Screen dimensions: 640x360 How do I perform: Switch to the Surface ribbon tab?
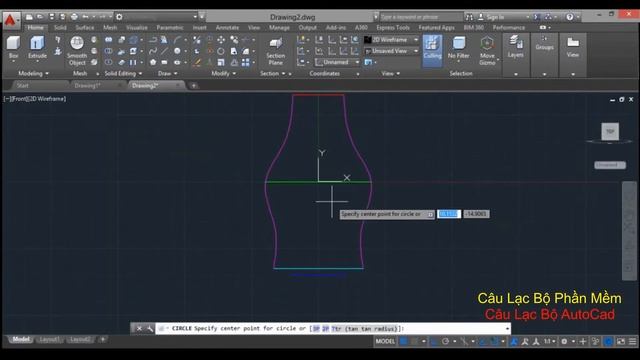(84, 27)
